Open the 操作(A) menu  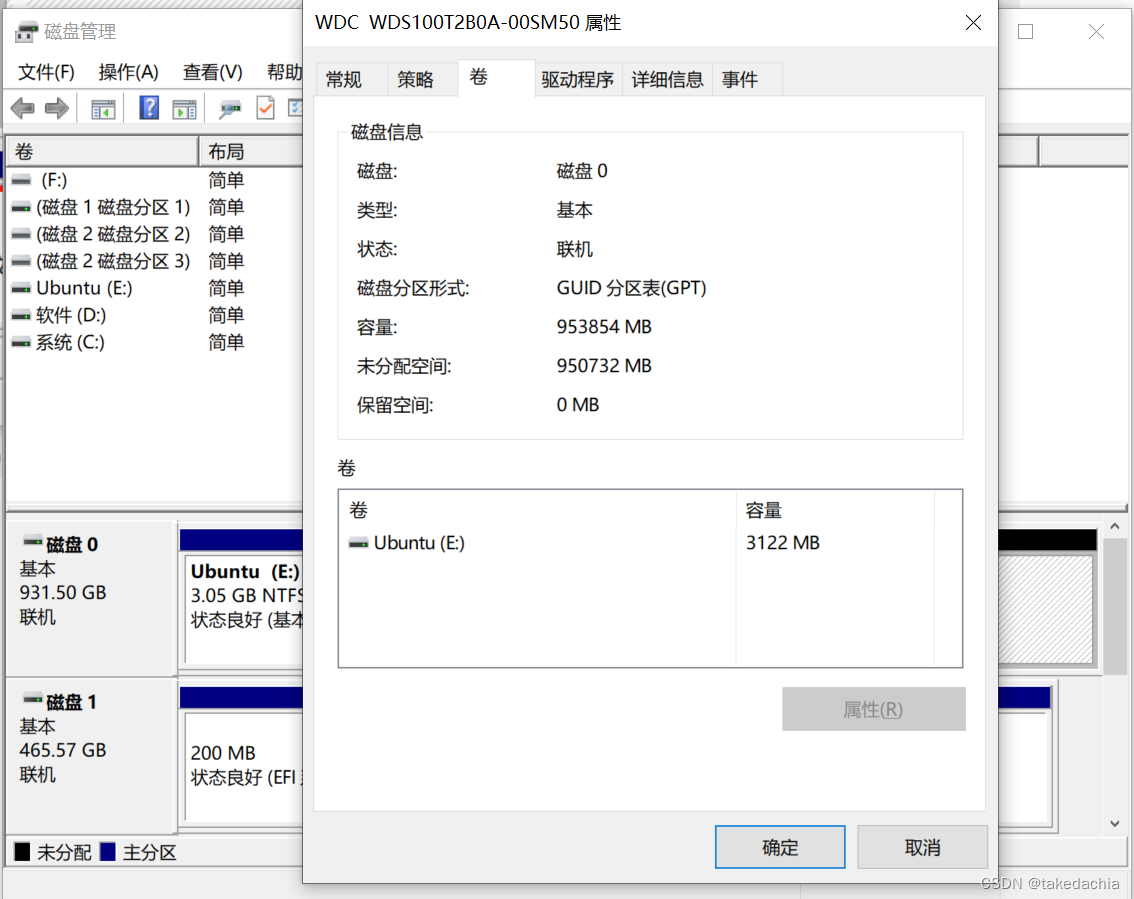point(129,72)
